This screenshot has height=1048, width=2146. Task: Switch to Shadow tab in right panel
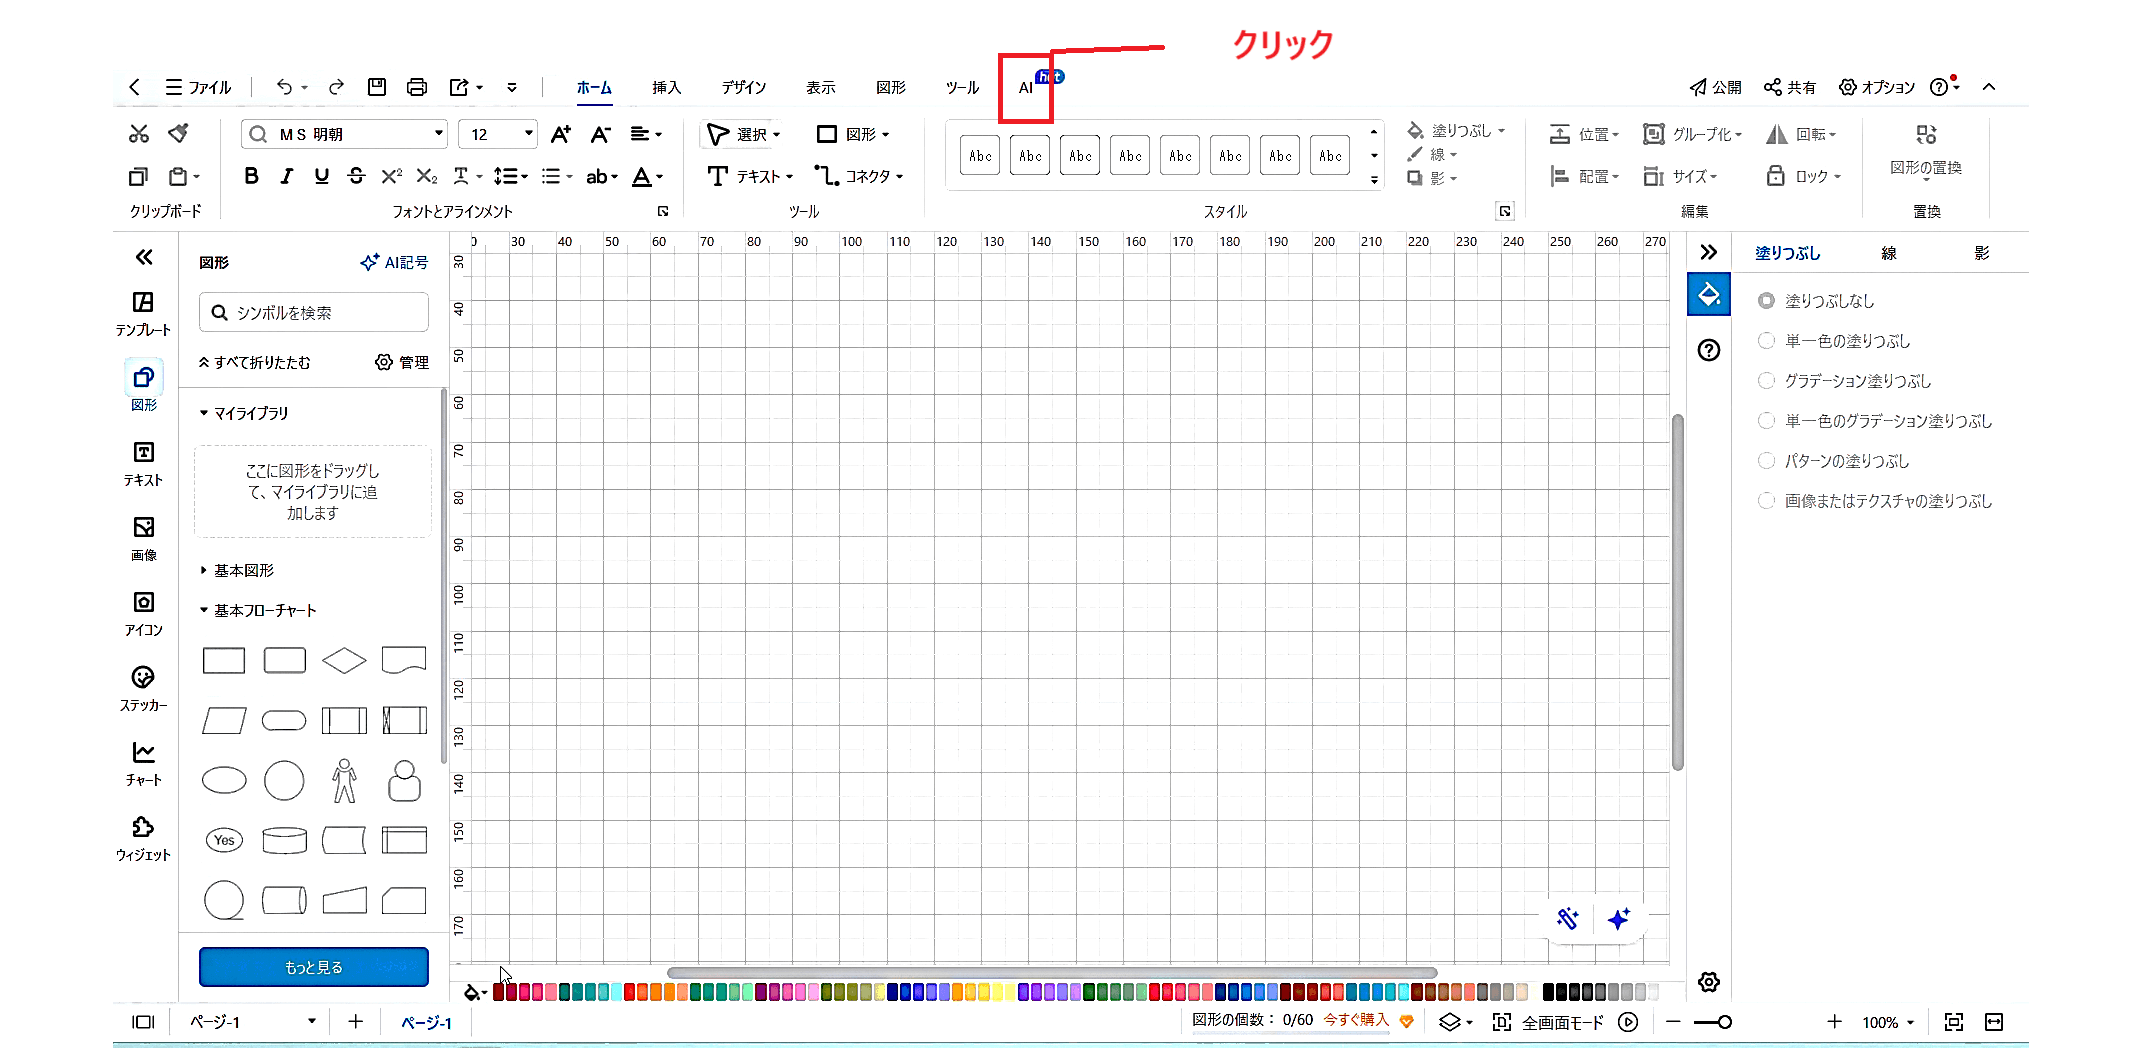(1982, 253)
